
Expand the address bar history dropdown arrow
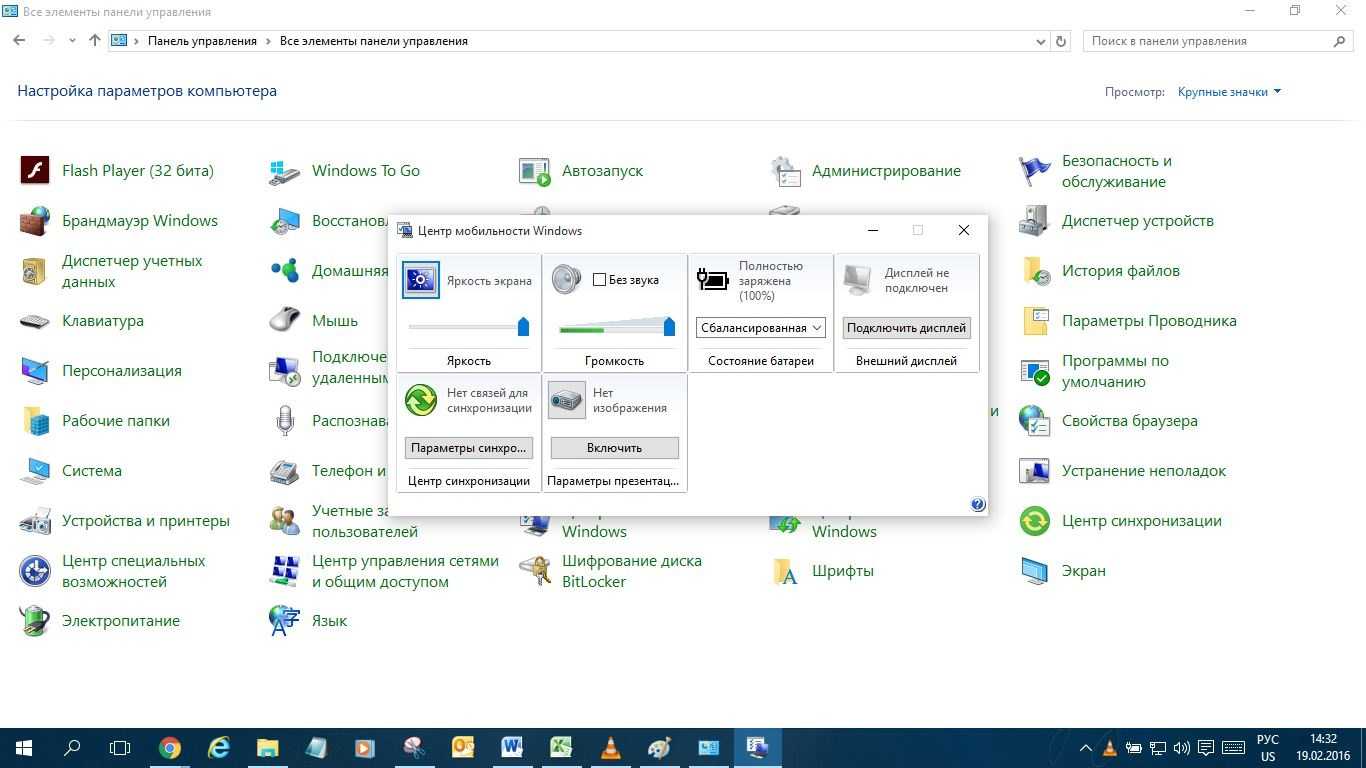pyautogui.click(x=1041, y=41)
